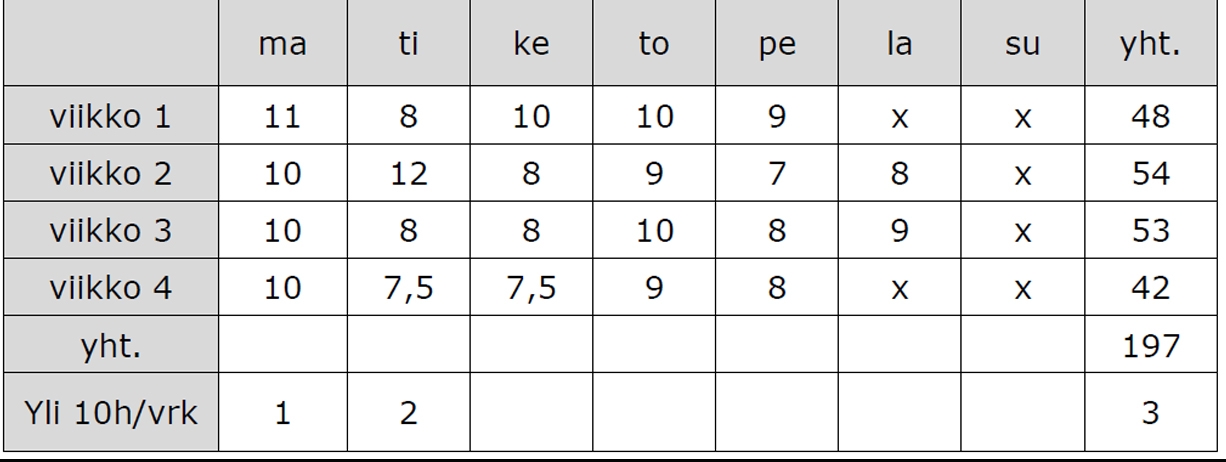Select the 'ke' column header cell
Viewport: 1226px width, 462px height.
coord(530,46)
